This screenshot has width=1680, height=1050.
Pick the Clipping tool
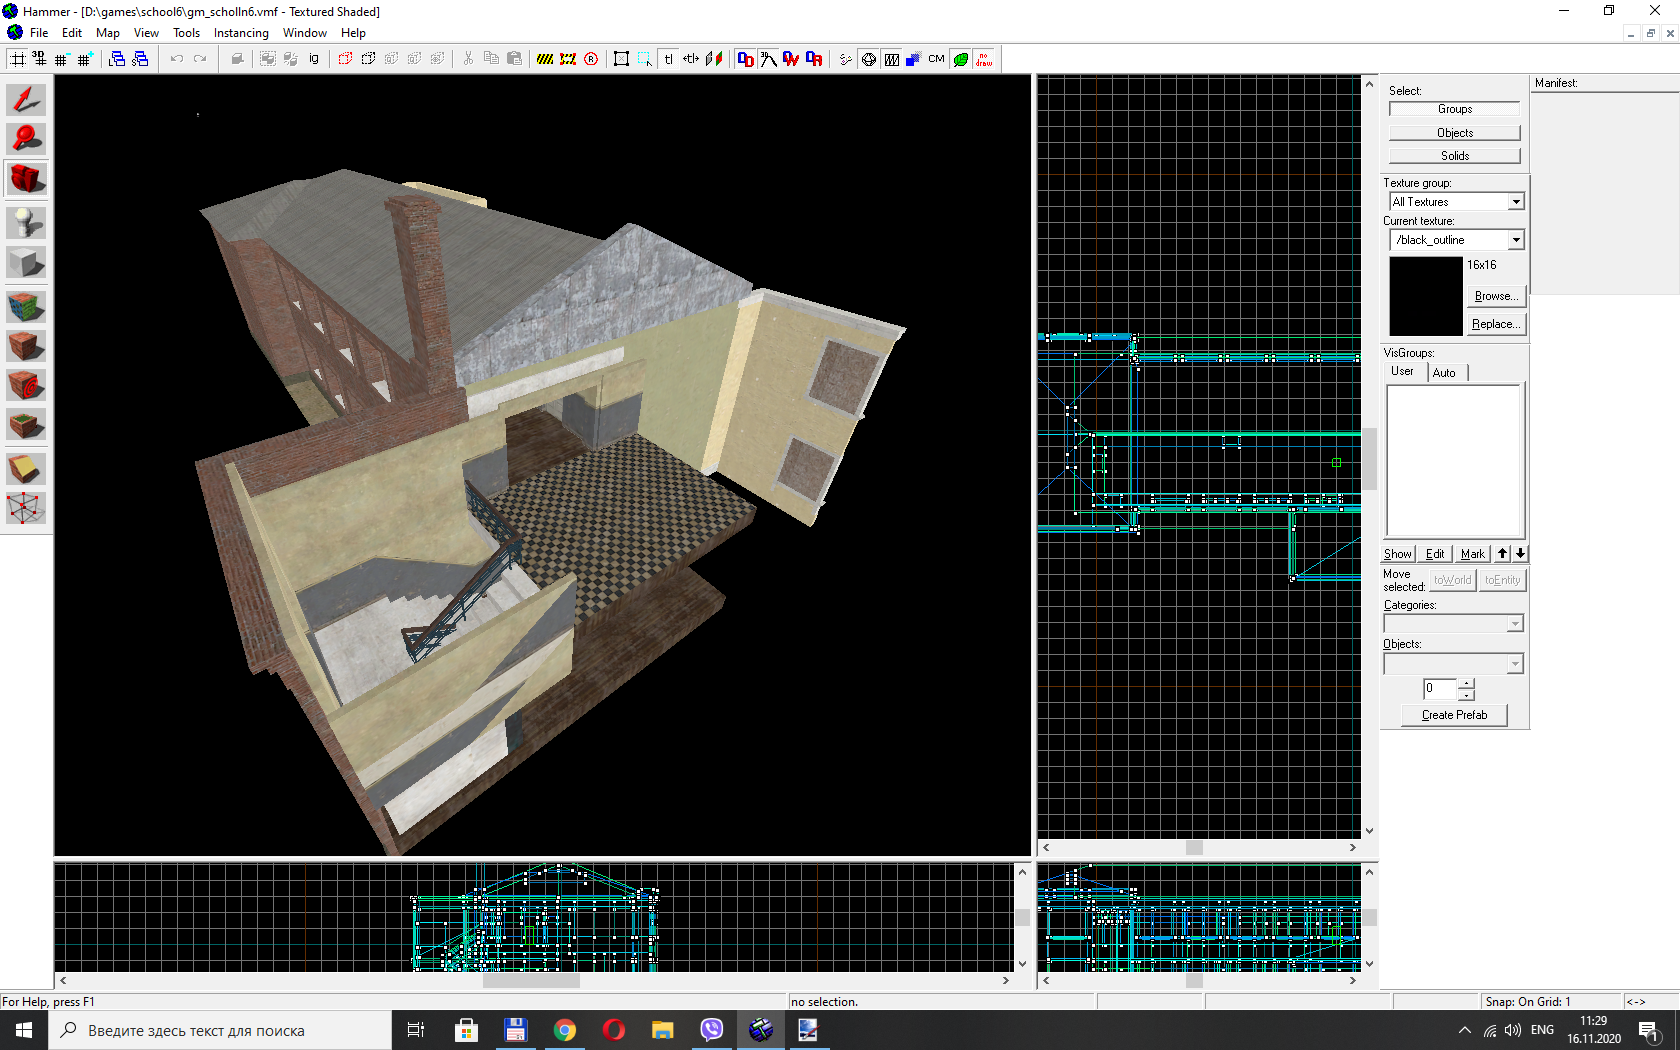point(26,469)
